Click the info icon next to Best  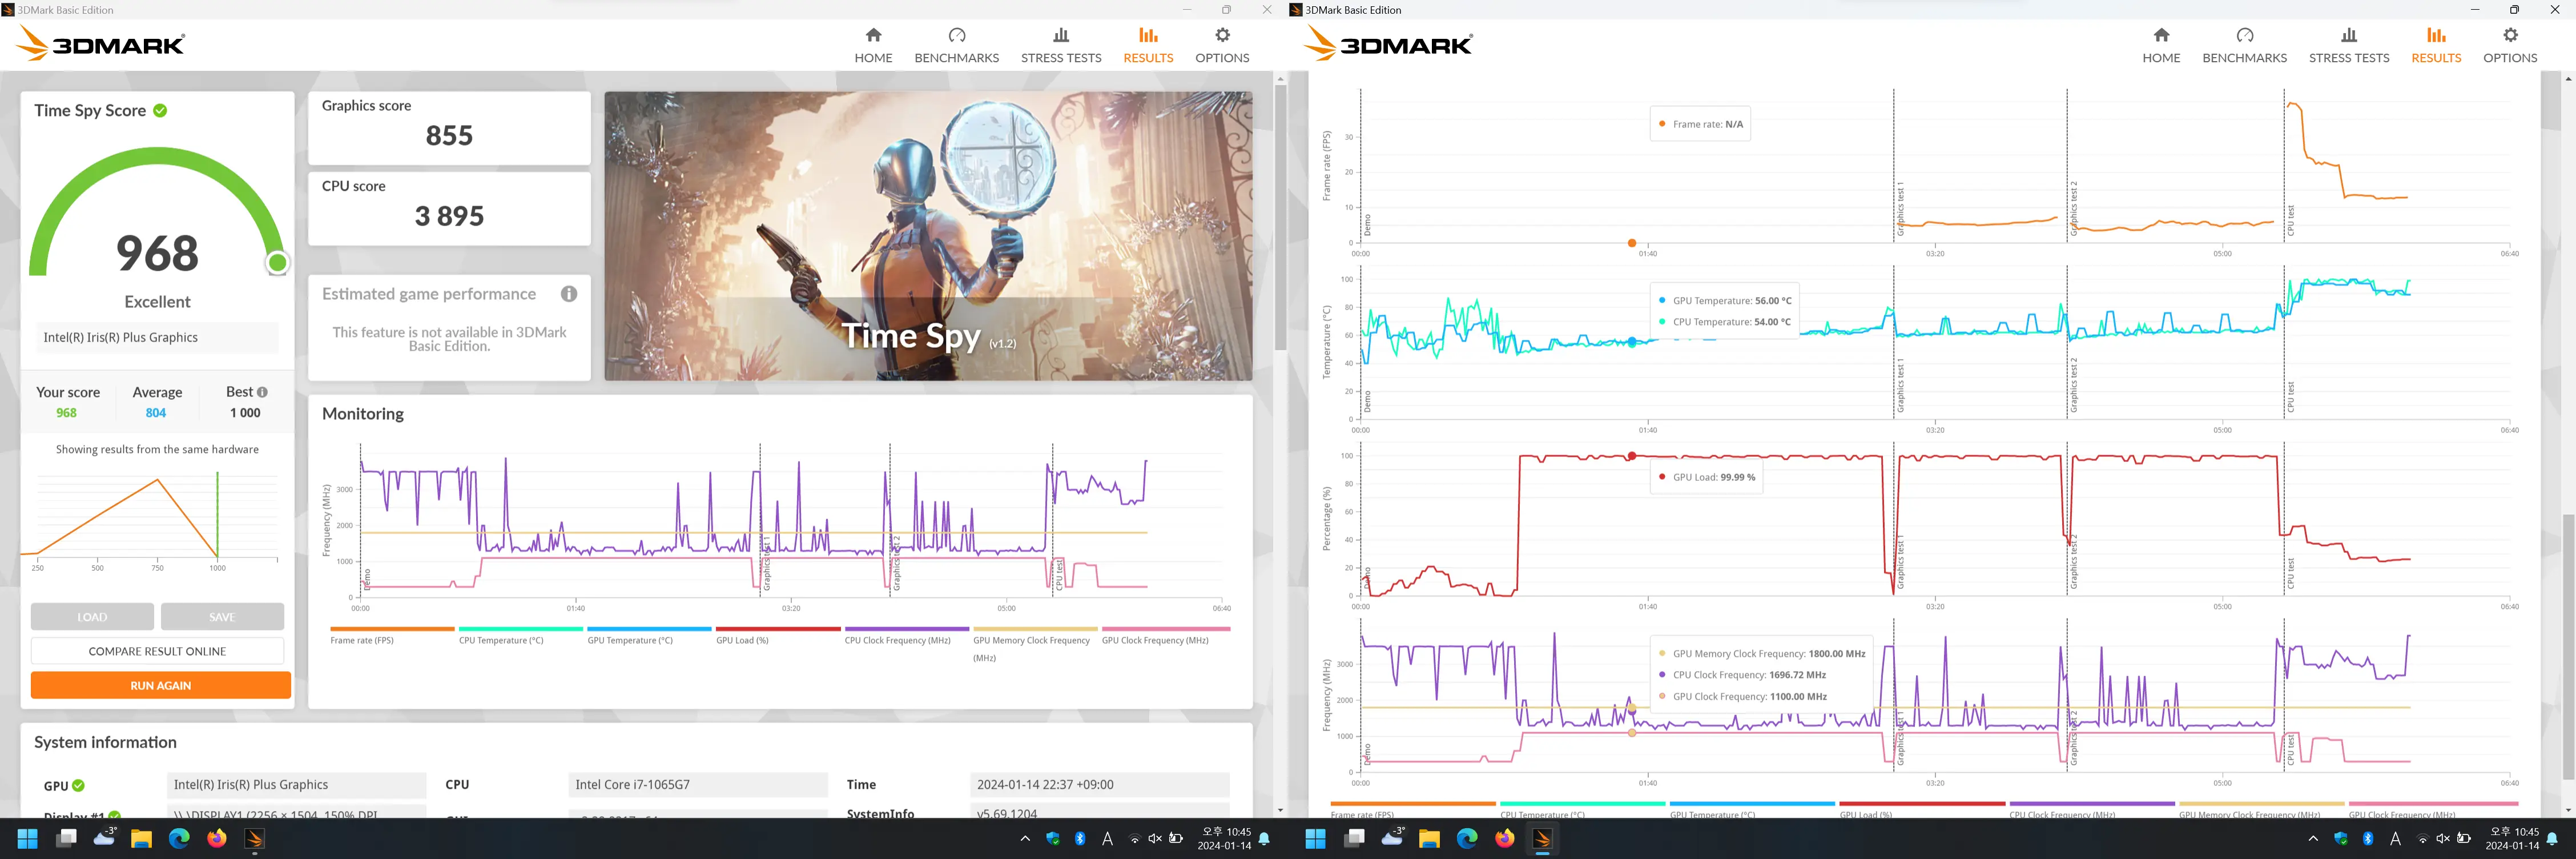coord(262,393)
